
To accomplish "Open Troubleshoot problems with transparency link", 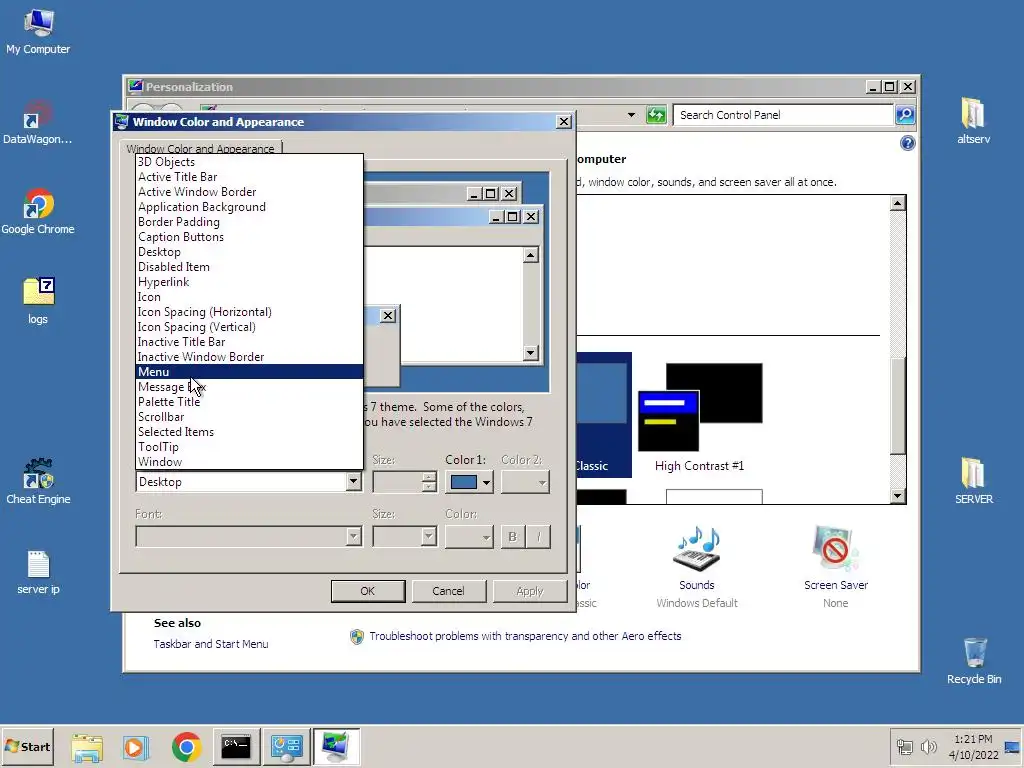I will [525, 636].
